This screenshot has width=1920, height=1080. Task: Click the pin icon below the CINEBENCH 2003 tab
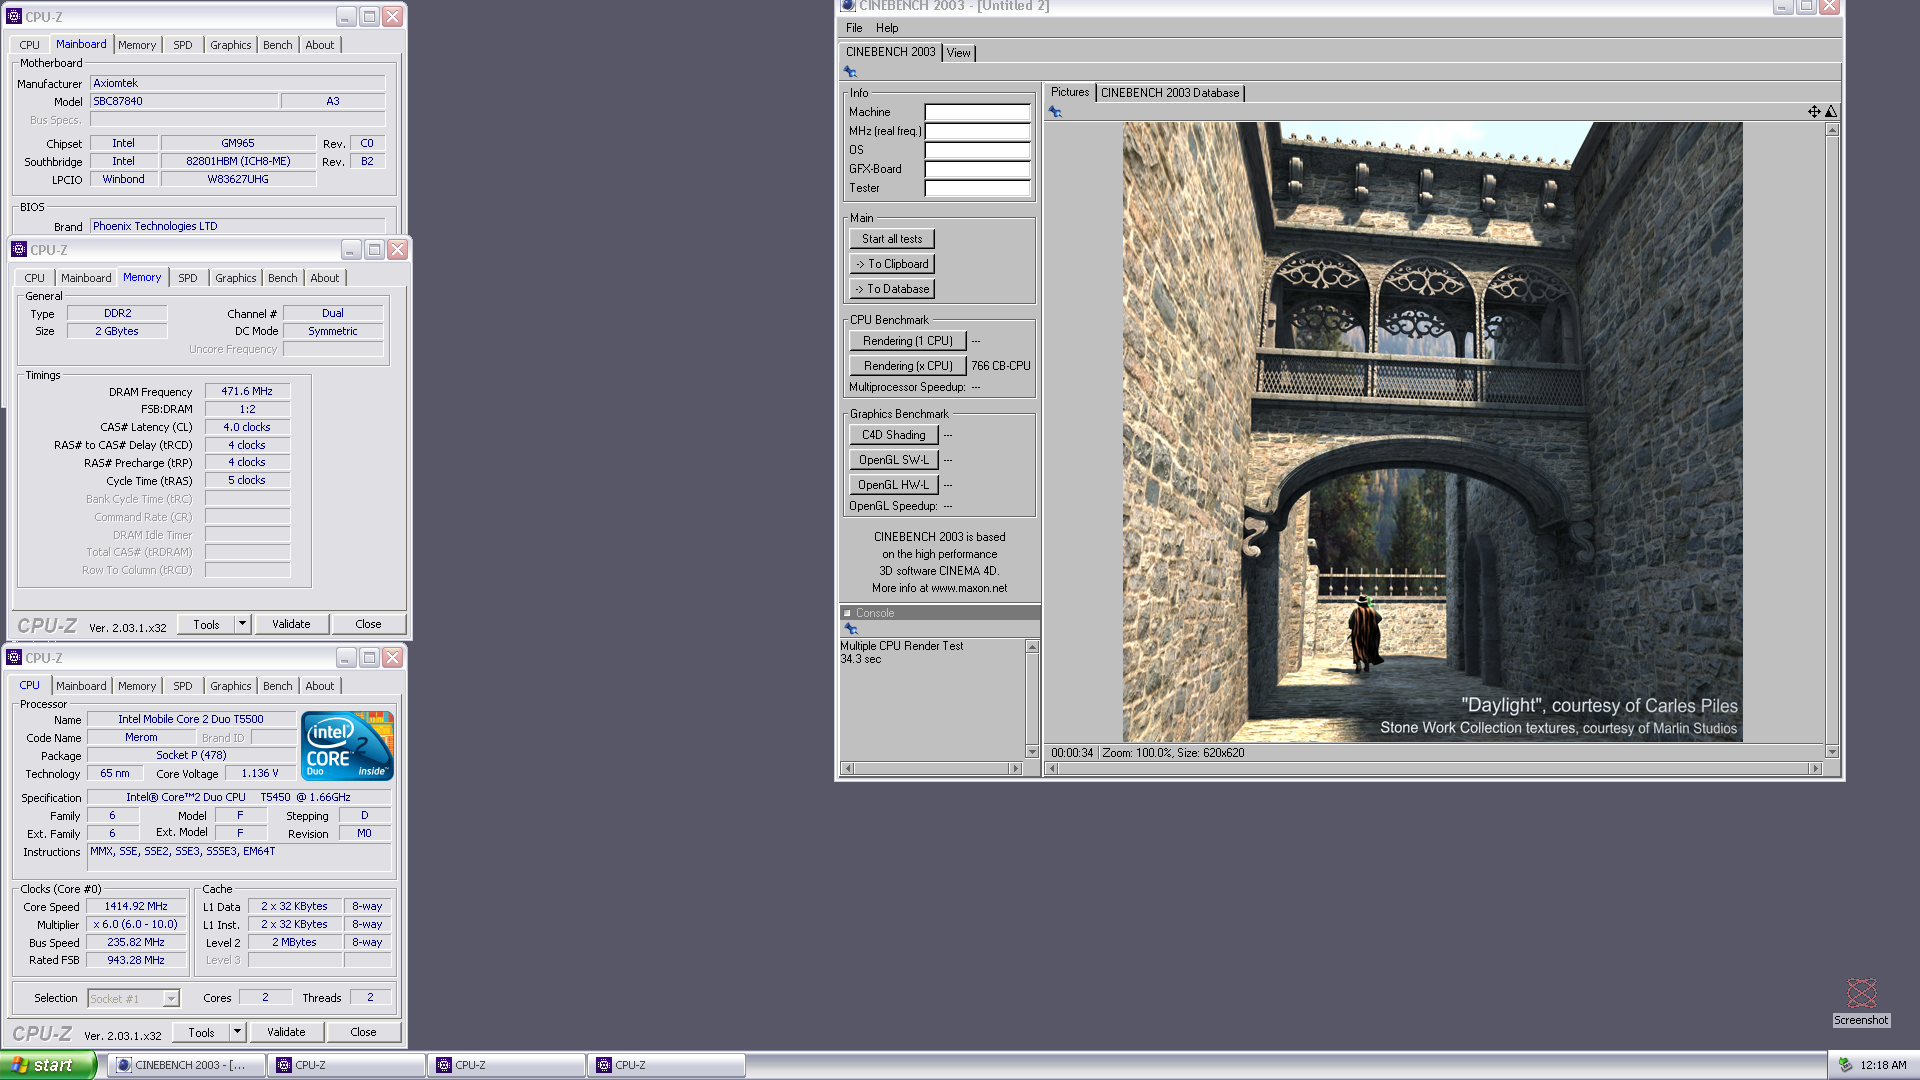click(850, 72)
